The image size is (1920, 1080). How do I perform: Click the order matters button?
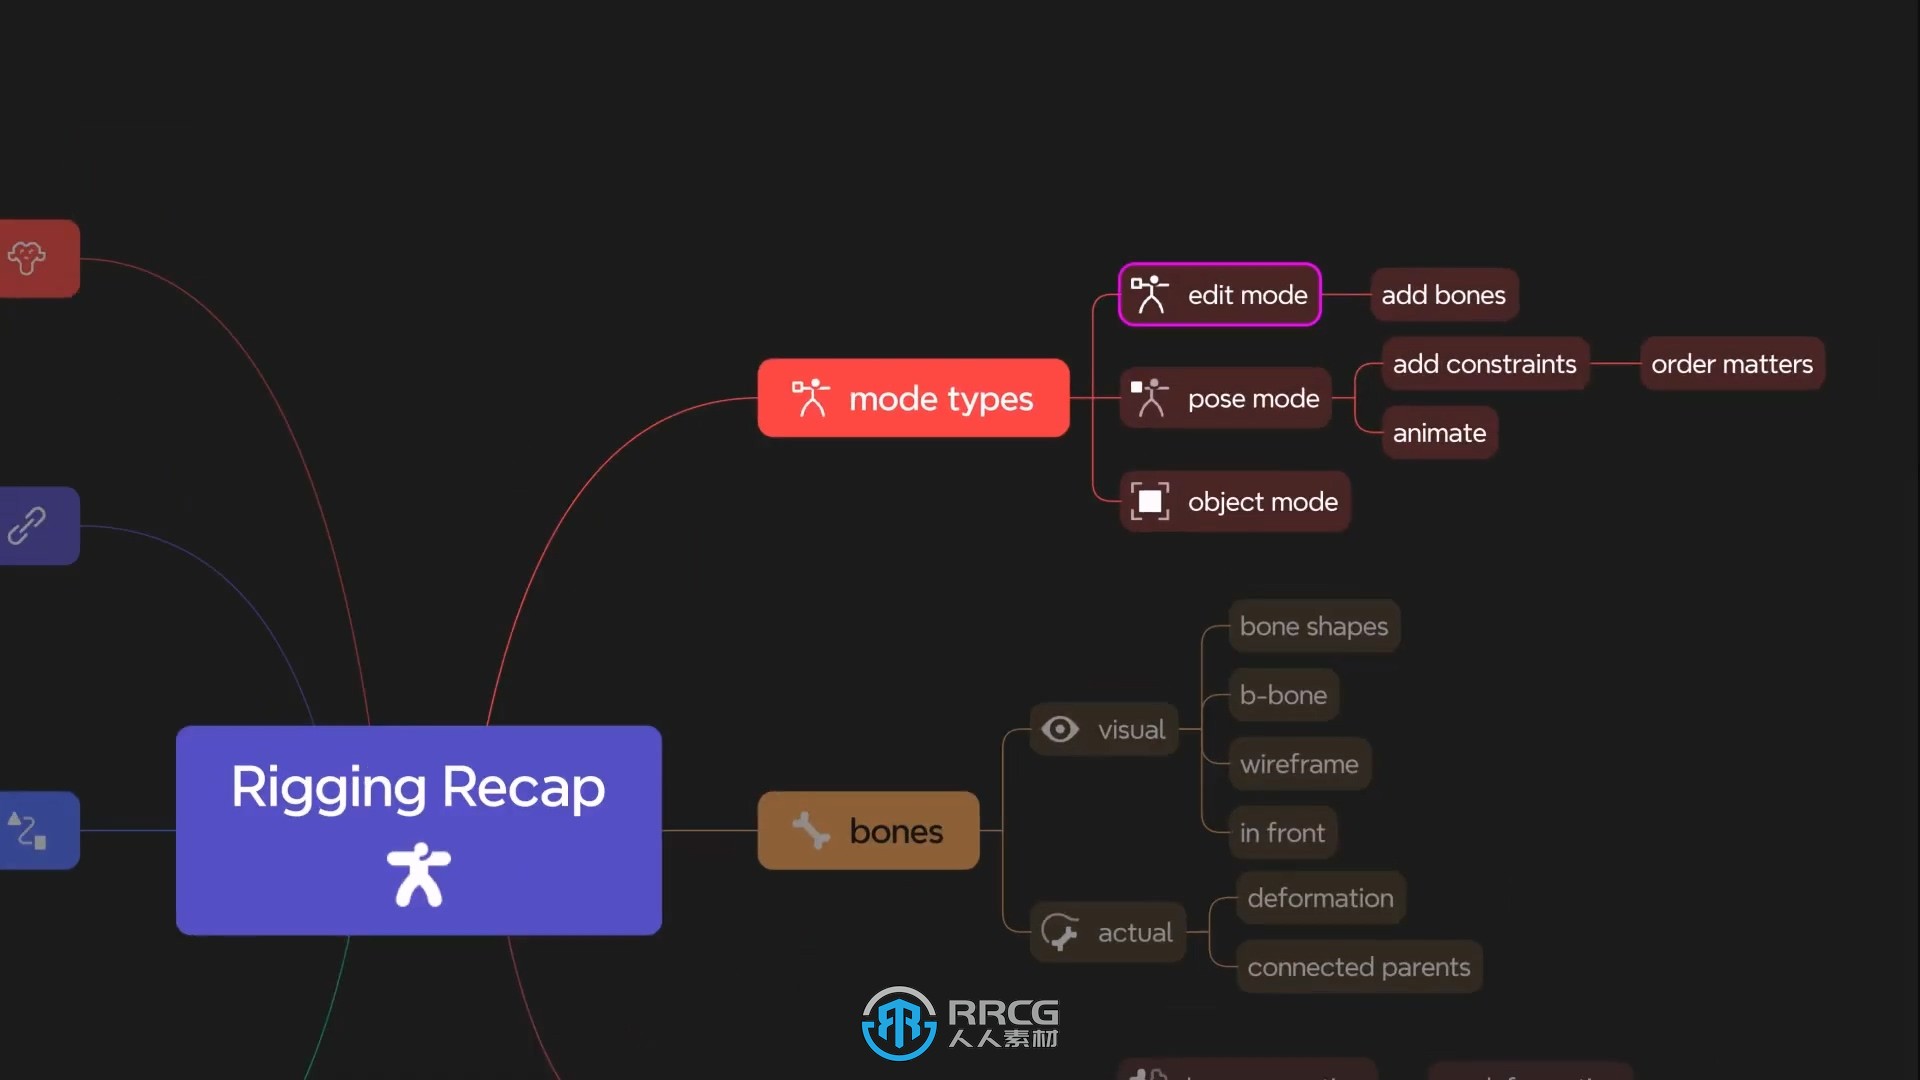coord(1733,364)
